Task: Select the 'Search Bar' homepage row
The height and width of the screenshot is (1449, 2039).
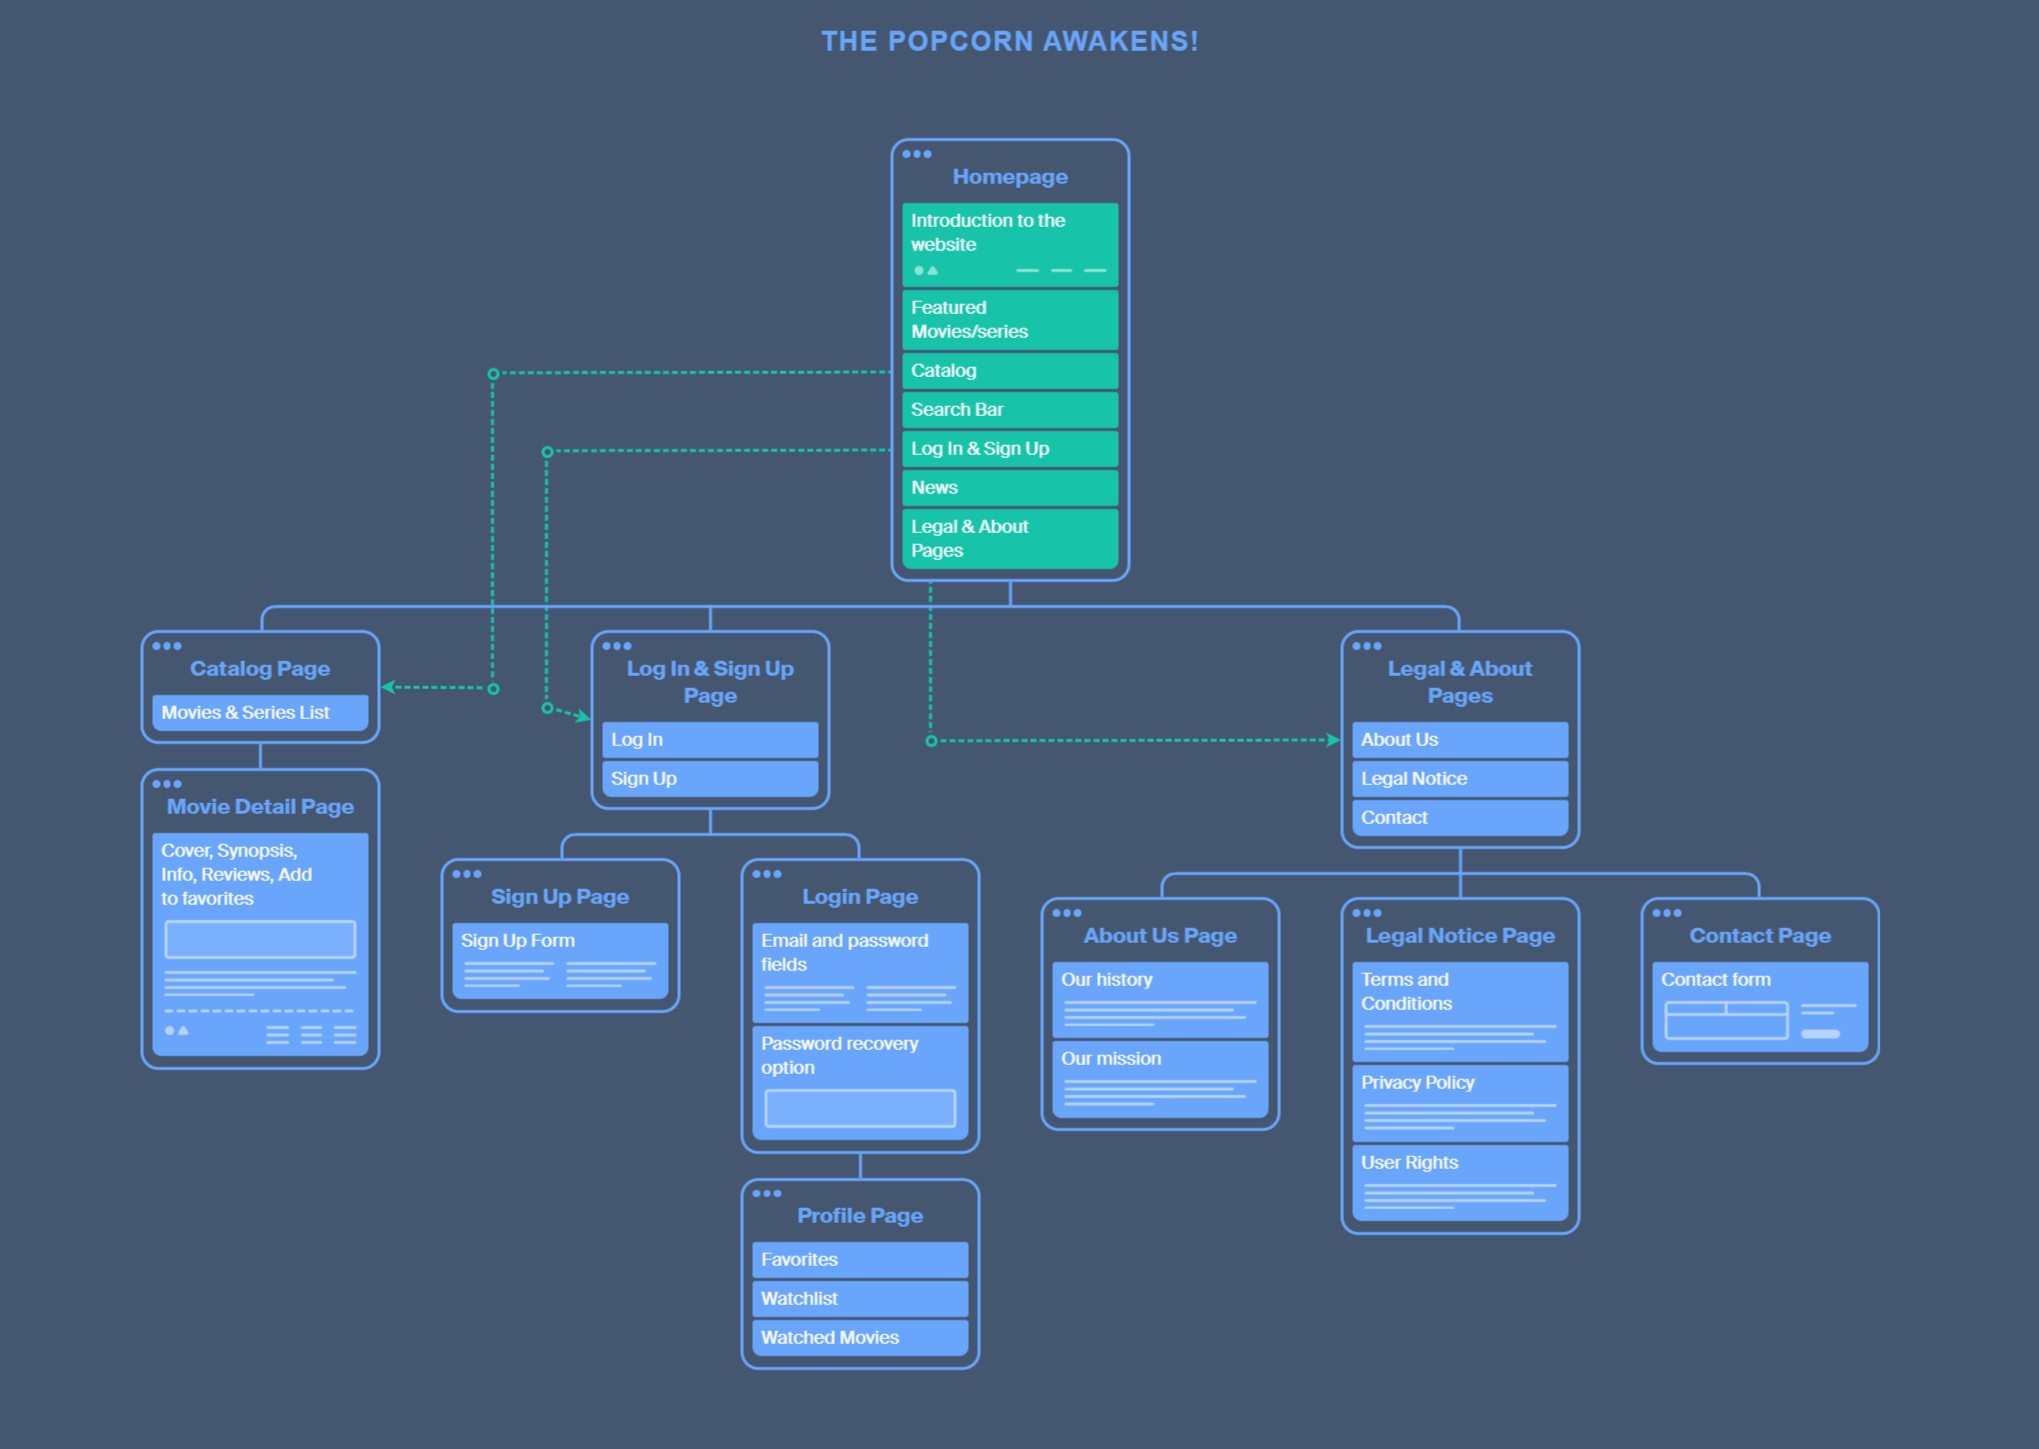Action: pyautogui.click(x=1010, y=410)
